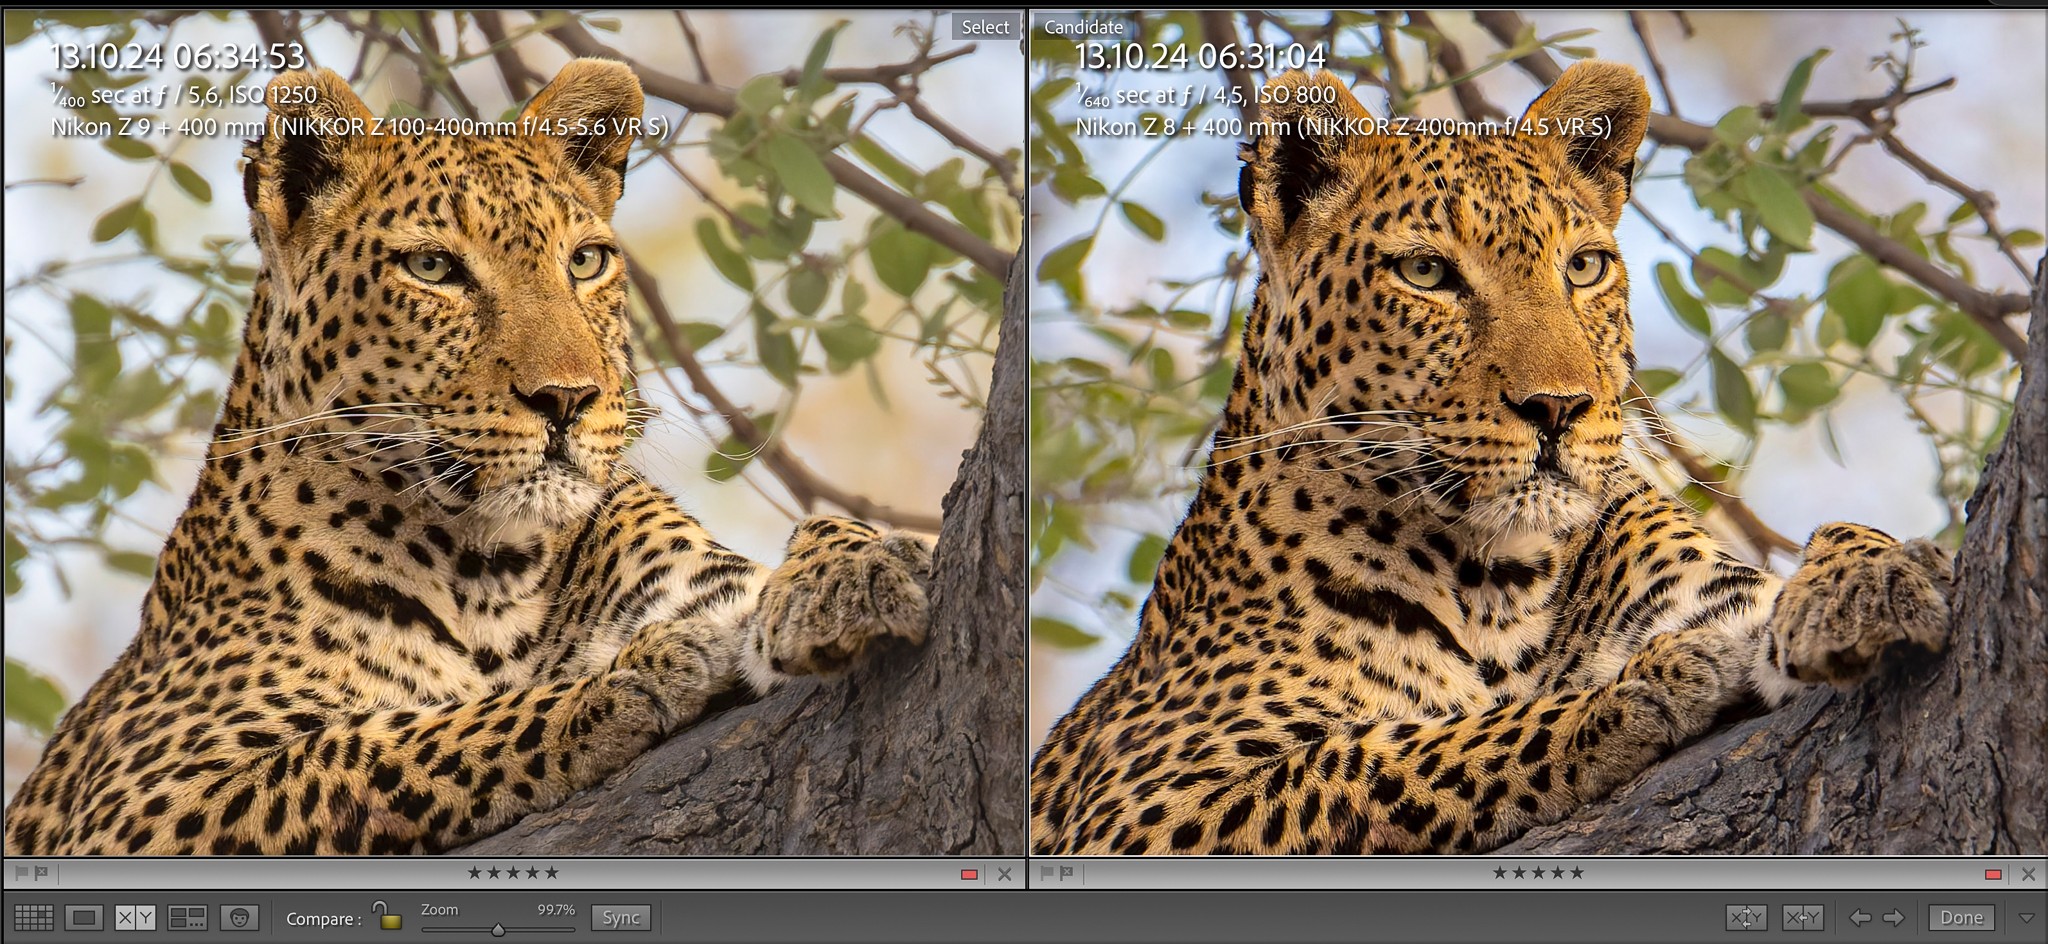Image resolution: width=2048 pixels, height=944 pixels.
Task: Click the 99.7% zoom value
Action: [x=556, y=909]
